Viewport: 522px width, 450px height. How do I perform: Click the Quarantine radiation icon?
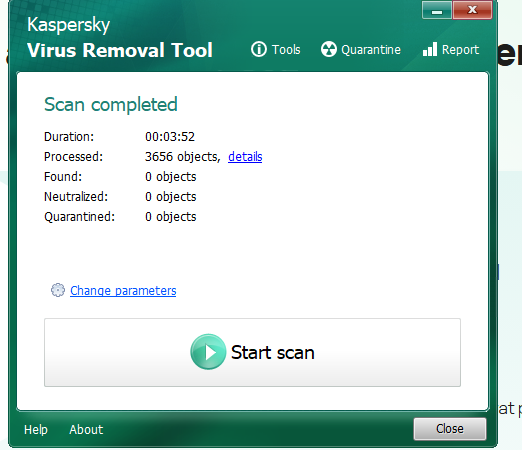(x=329, y=49)
